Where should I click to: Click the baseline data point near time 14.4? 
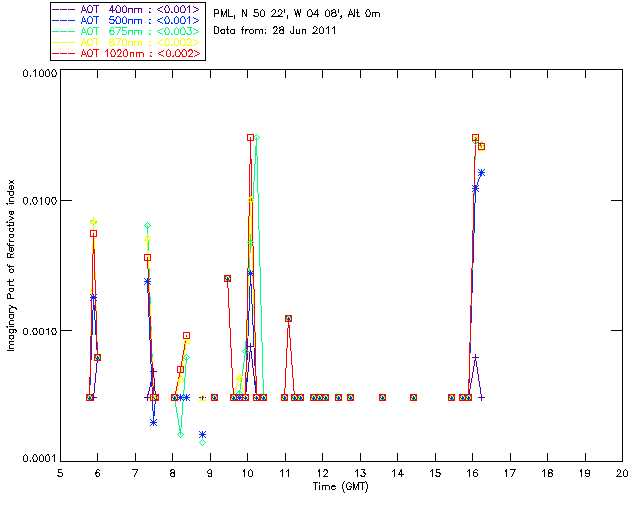[x=413, y=397]
